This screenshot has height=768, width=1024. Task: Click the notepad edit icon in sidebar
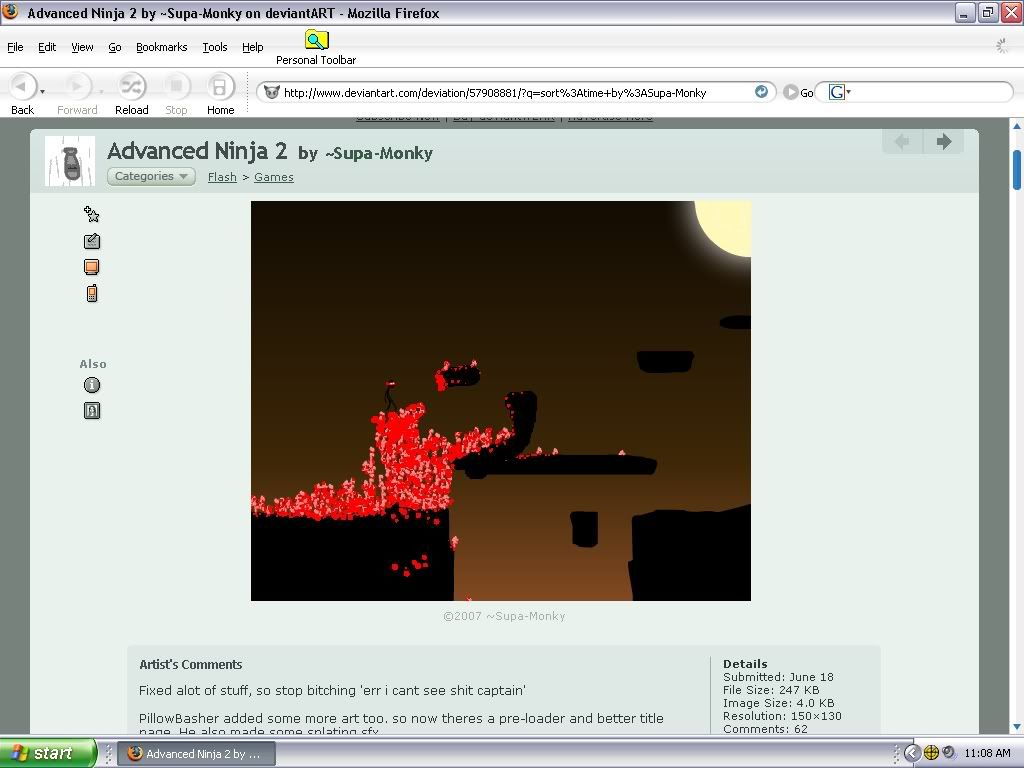91,241
